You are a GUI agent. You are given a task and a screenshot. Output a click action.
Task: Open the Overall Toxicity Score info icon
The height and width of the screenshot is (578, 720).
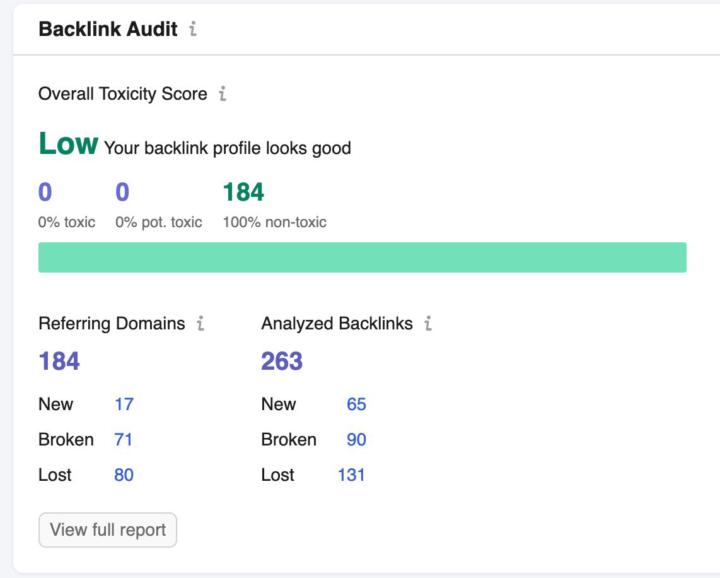223,94
